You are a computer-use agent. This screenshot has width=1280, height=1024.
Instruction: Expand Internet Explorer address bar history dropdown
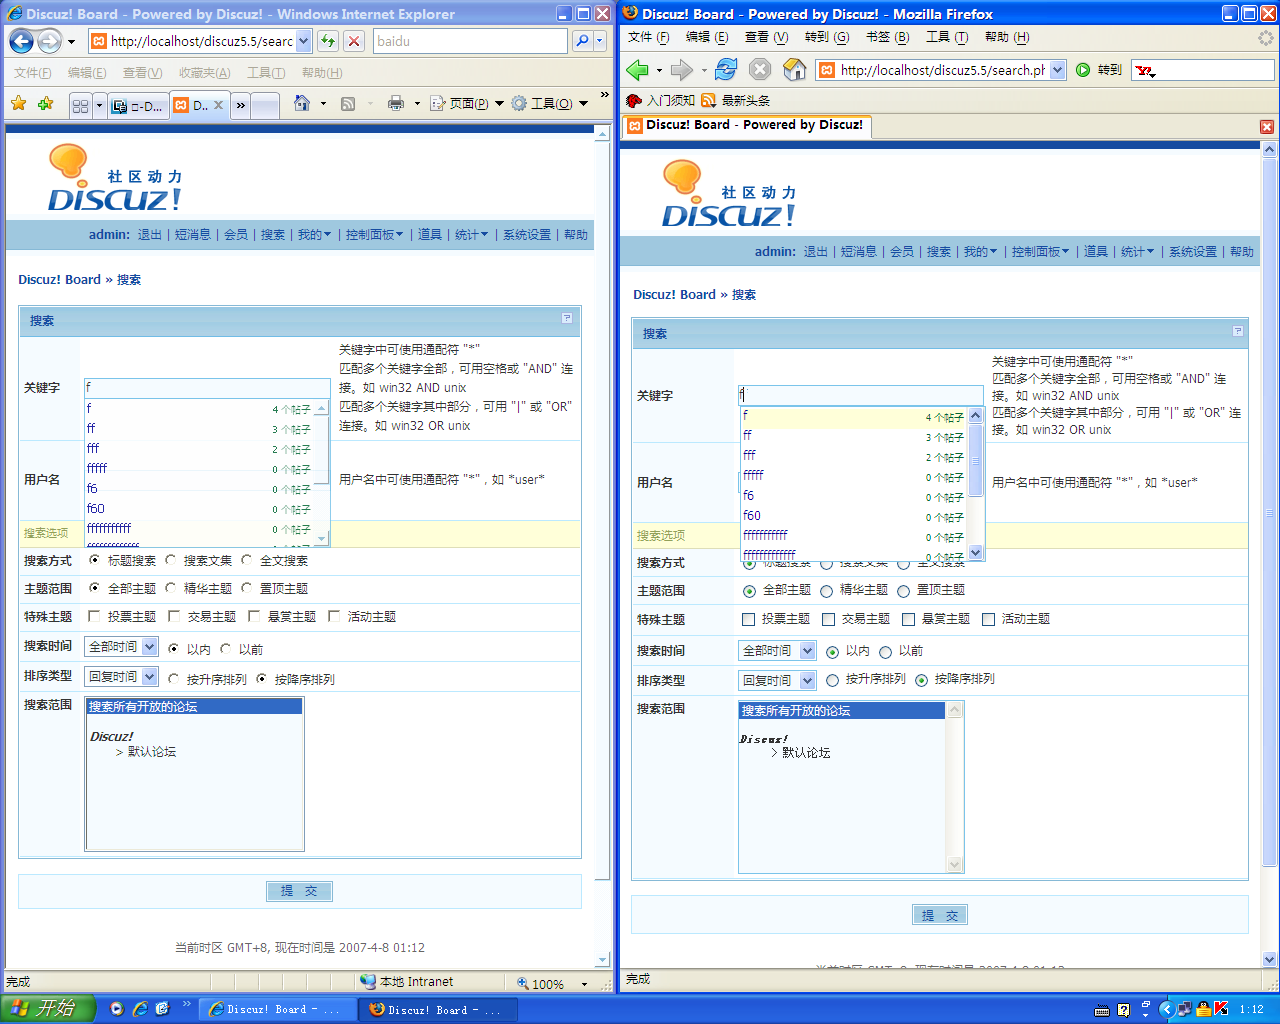(304, 41)
